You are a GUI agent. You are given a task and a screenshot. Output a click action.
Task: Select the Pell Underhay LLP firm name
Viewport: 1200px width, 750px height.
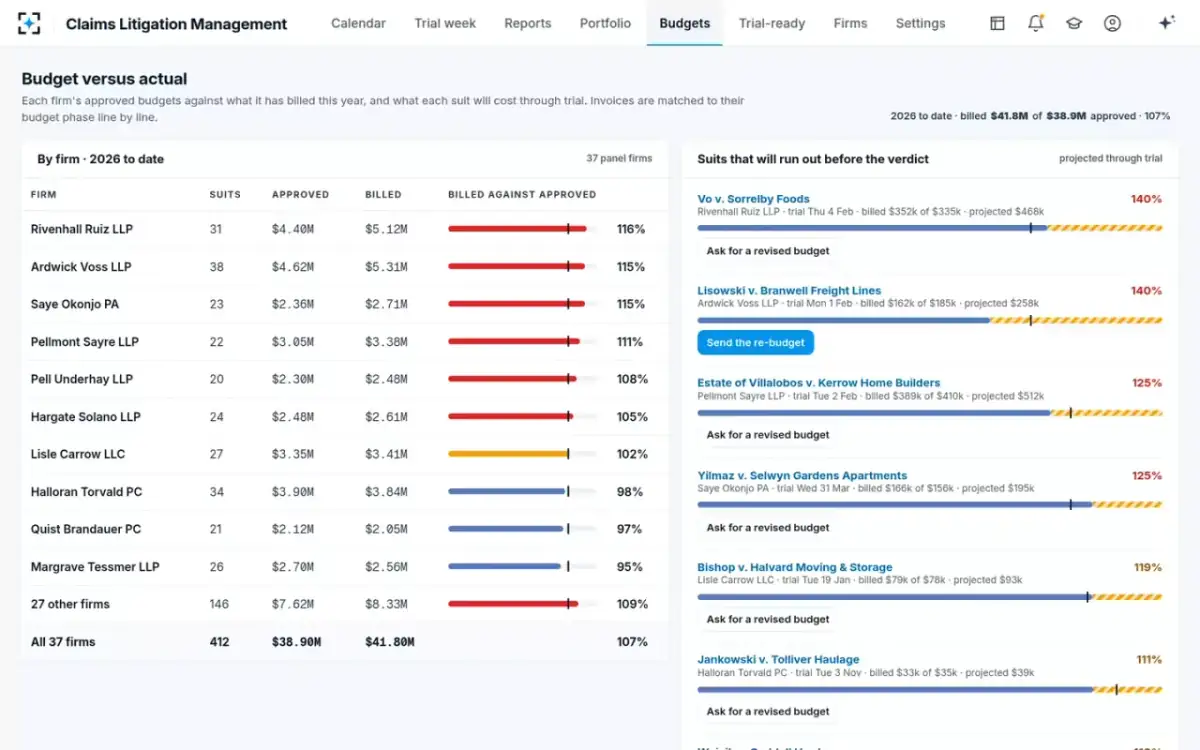coord(82,379)
